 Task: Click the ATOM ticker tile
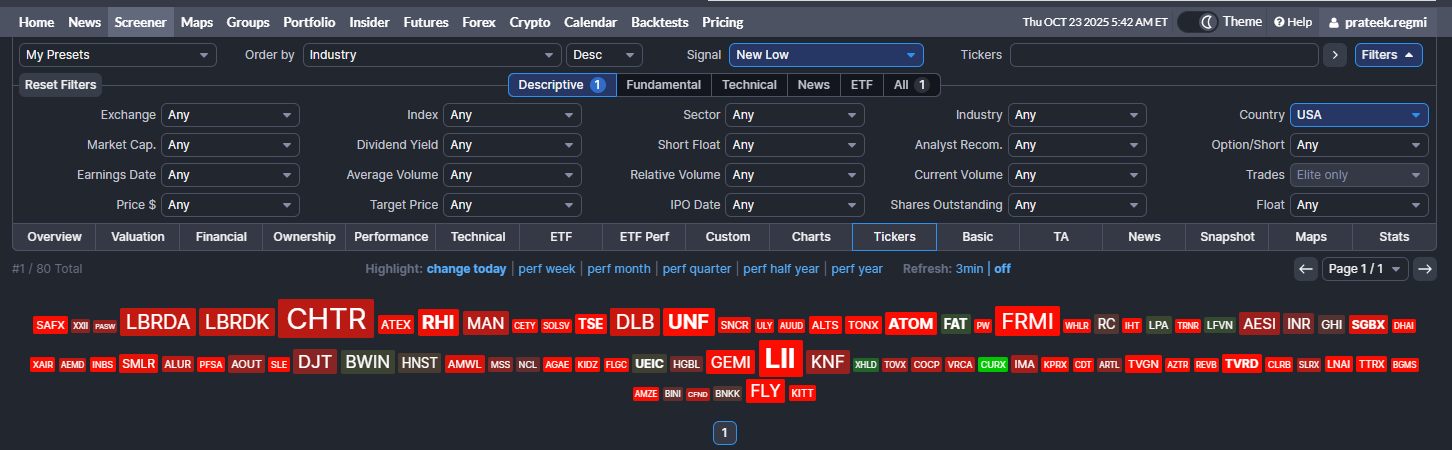click(x=910, y=324)
